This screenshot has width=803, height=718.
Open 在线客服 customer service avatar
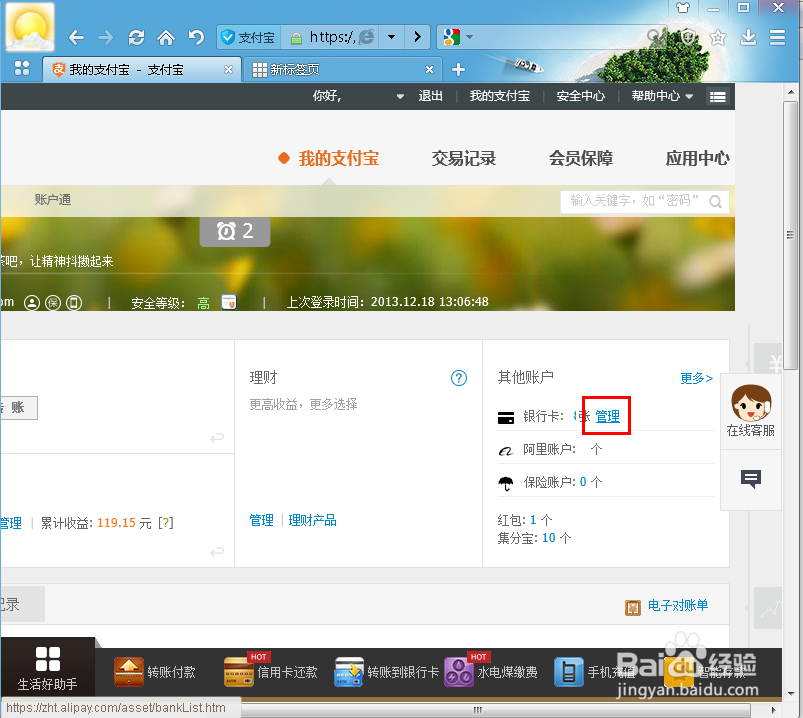[x=751, y=411]
